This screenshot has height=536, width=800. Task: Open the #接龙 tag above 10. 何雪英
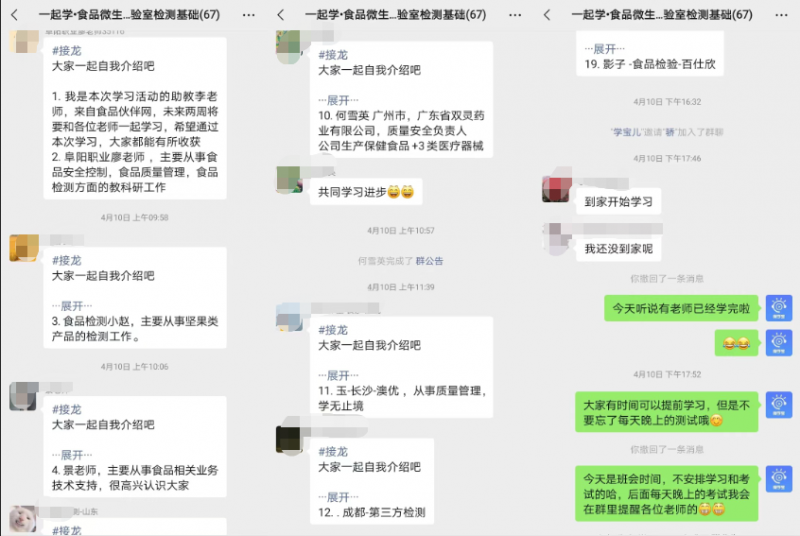[x=333, y=55]
